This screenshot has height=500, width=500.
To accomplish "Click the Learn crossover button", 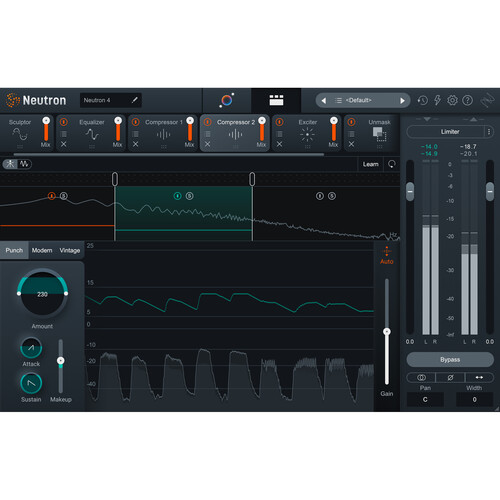I will (x=371, y=164).
